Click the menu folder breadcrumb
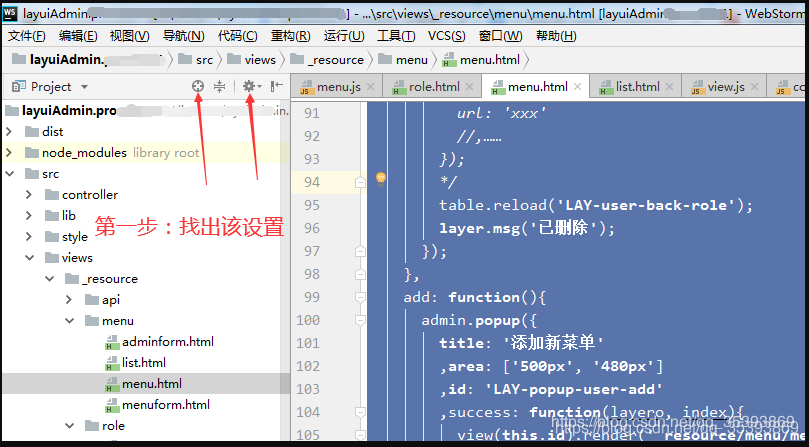809x447 pixels. click(403, 60)
